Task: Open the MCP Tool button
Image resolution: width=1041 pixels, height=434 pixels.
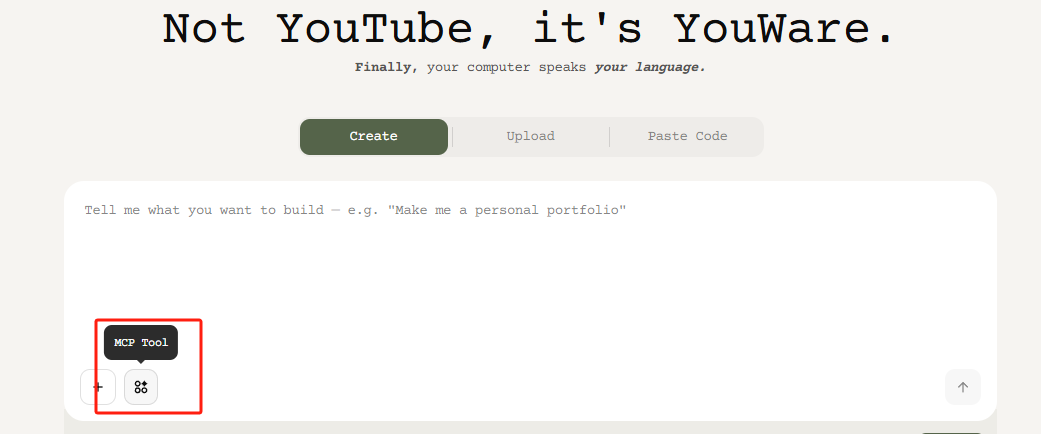Action: (141, 387)
